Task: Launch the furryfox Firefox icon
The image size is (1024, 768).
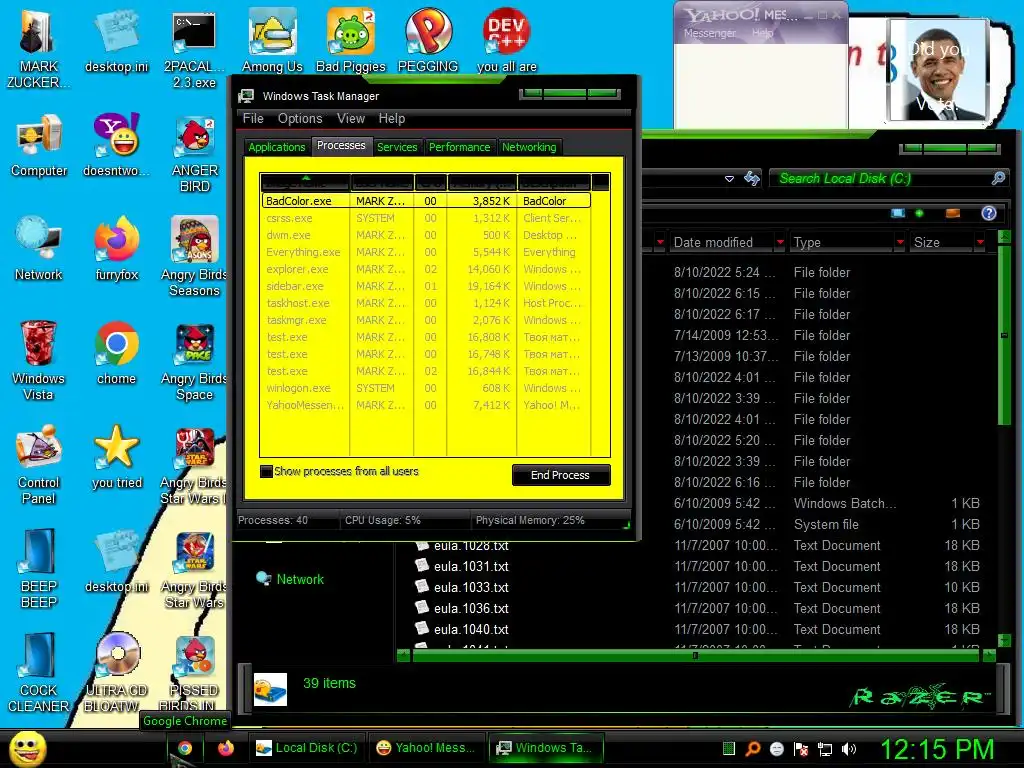Action: 116,249
